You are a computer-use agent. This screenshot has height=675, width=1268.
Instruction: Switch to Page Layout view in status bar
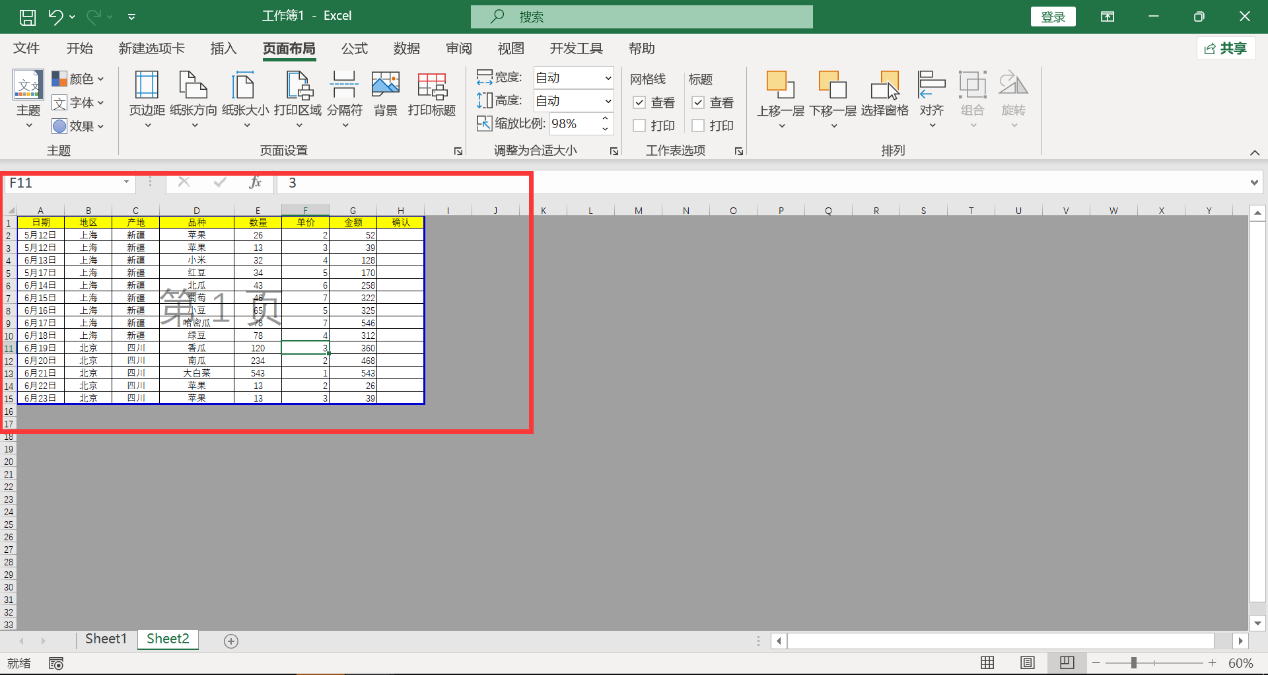[x=1027, y=663]
